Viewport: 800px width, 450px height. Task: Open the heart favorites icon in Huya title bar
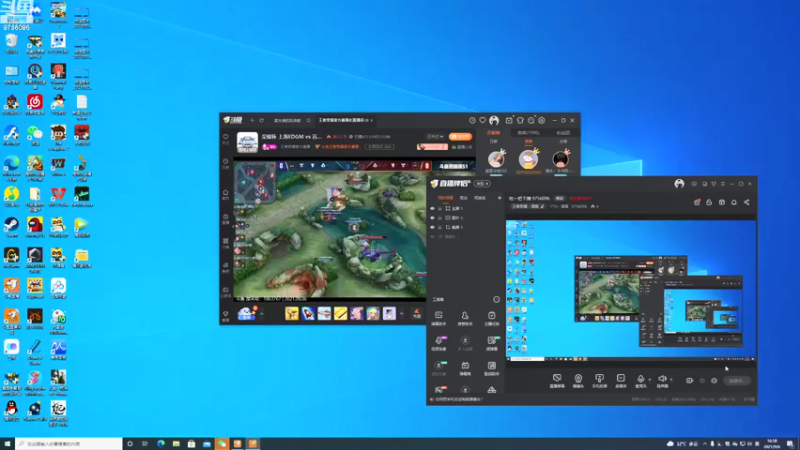click(x=483, y=120)
